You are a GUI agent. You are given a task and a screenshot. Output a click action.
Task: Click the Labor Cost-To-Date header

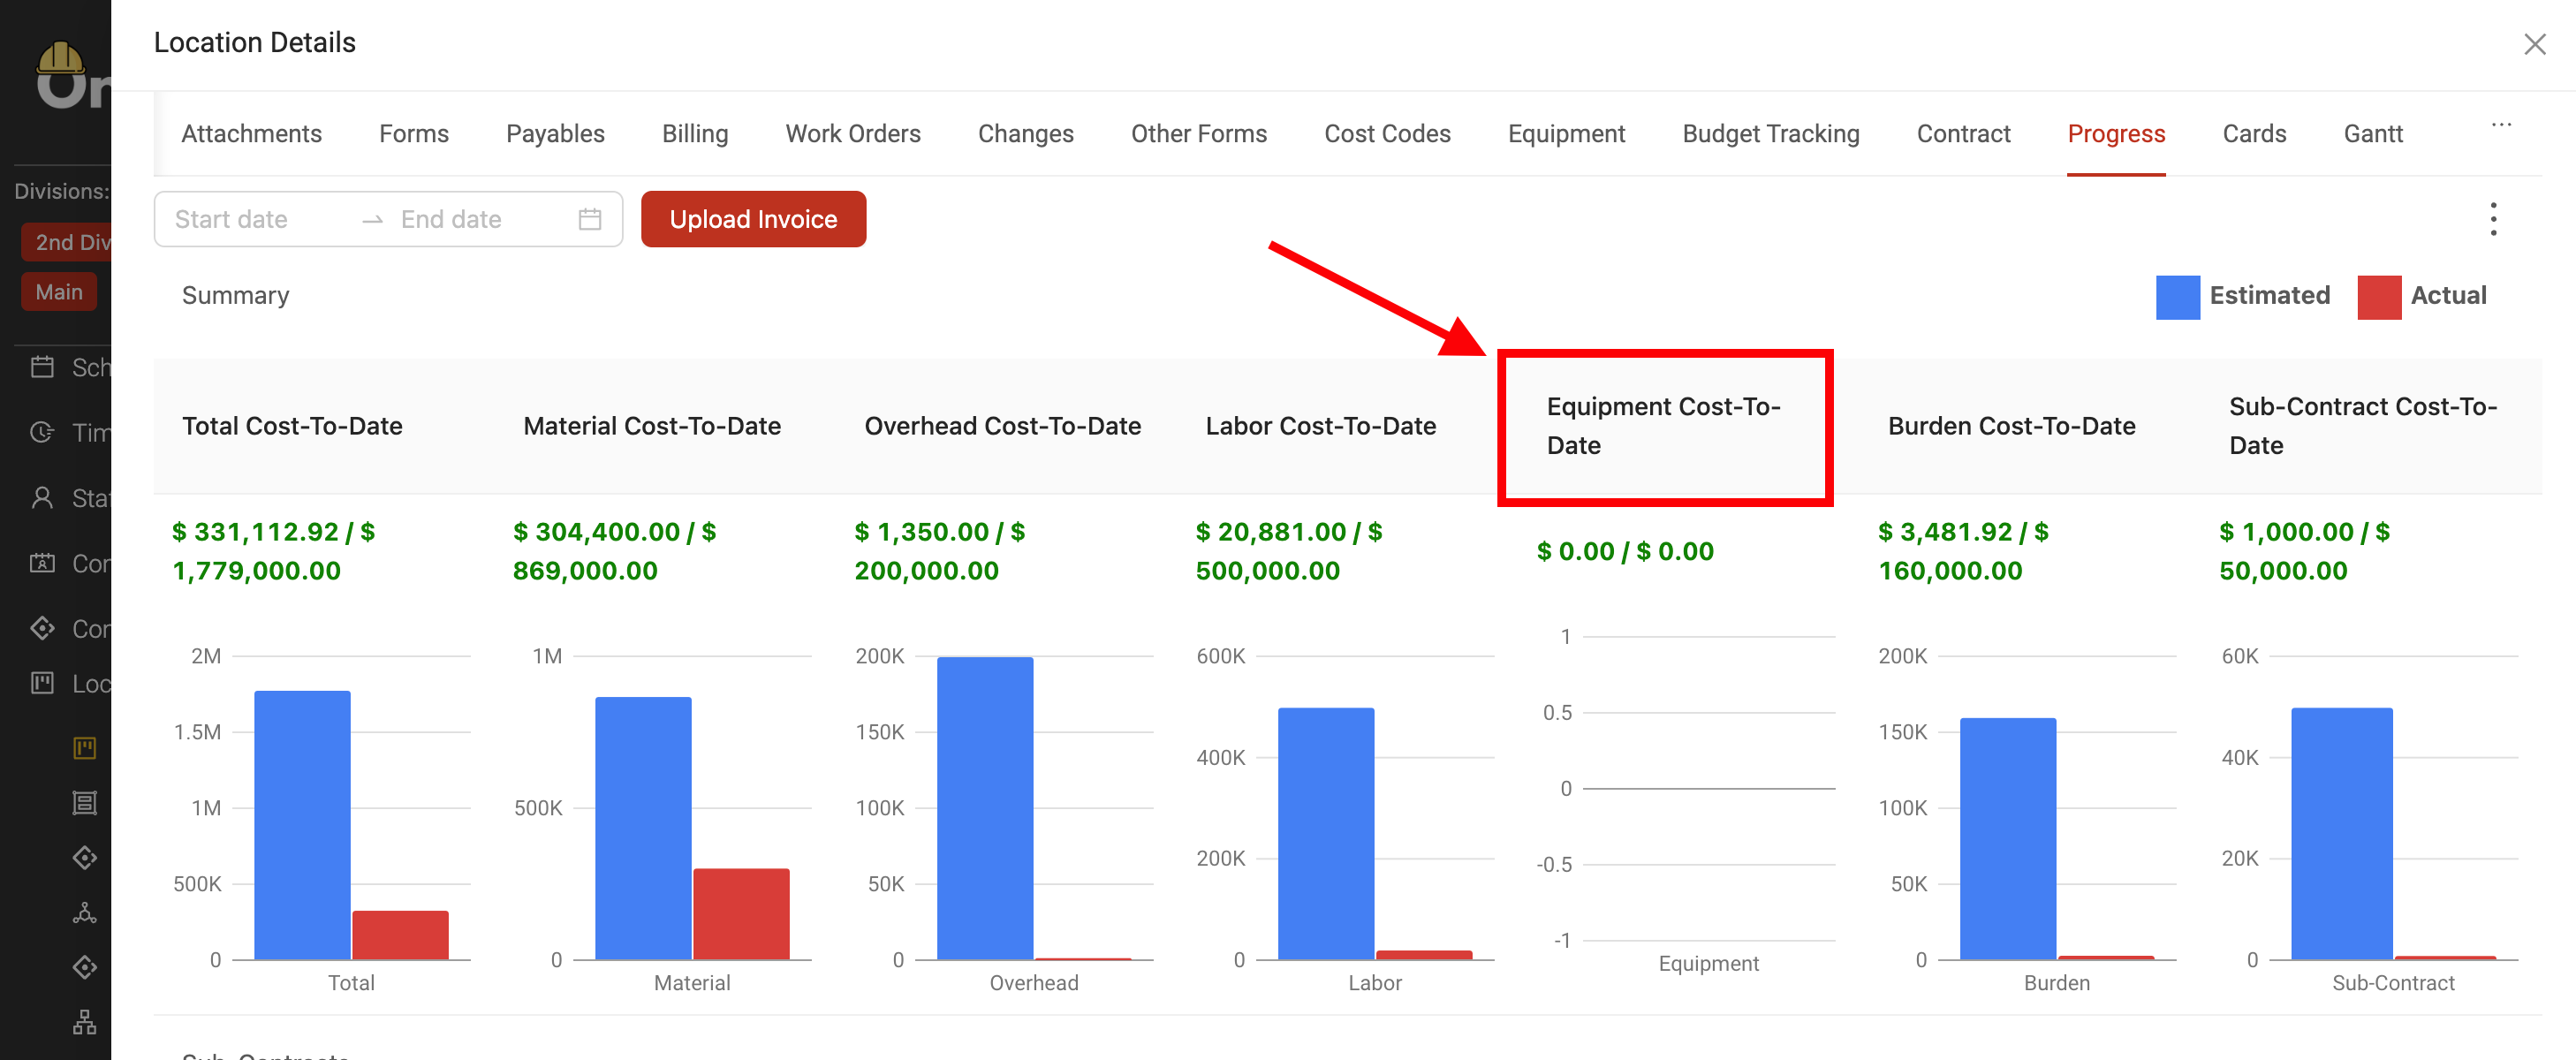click(1320, 426)
